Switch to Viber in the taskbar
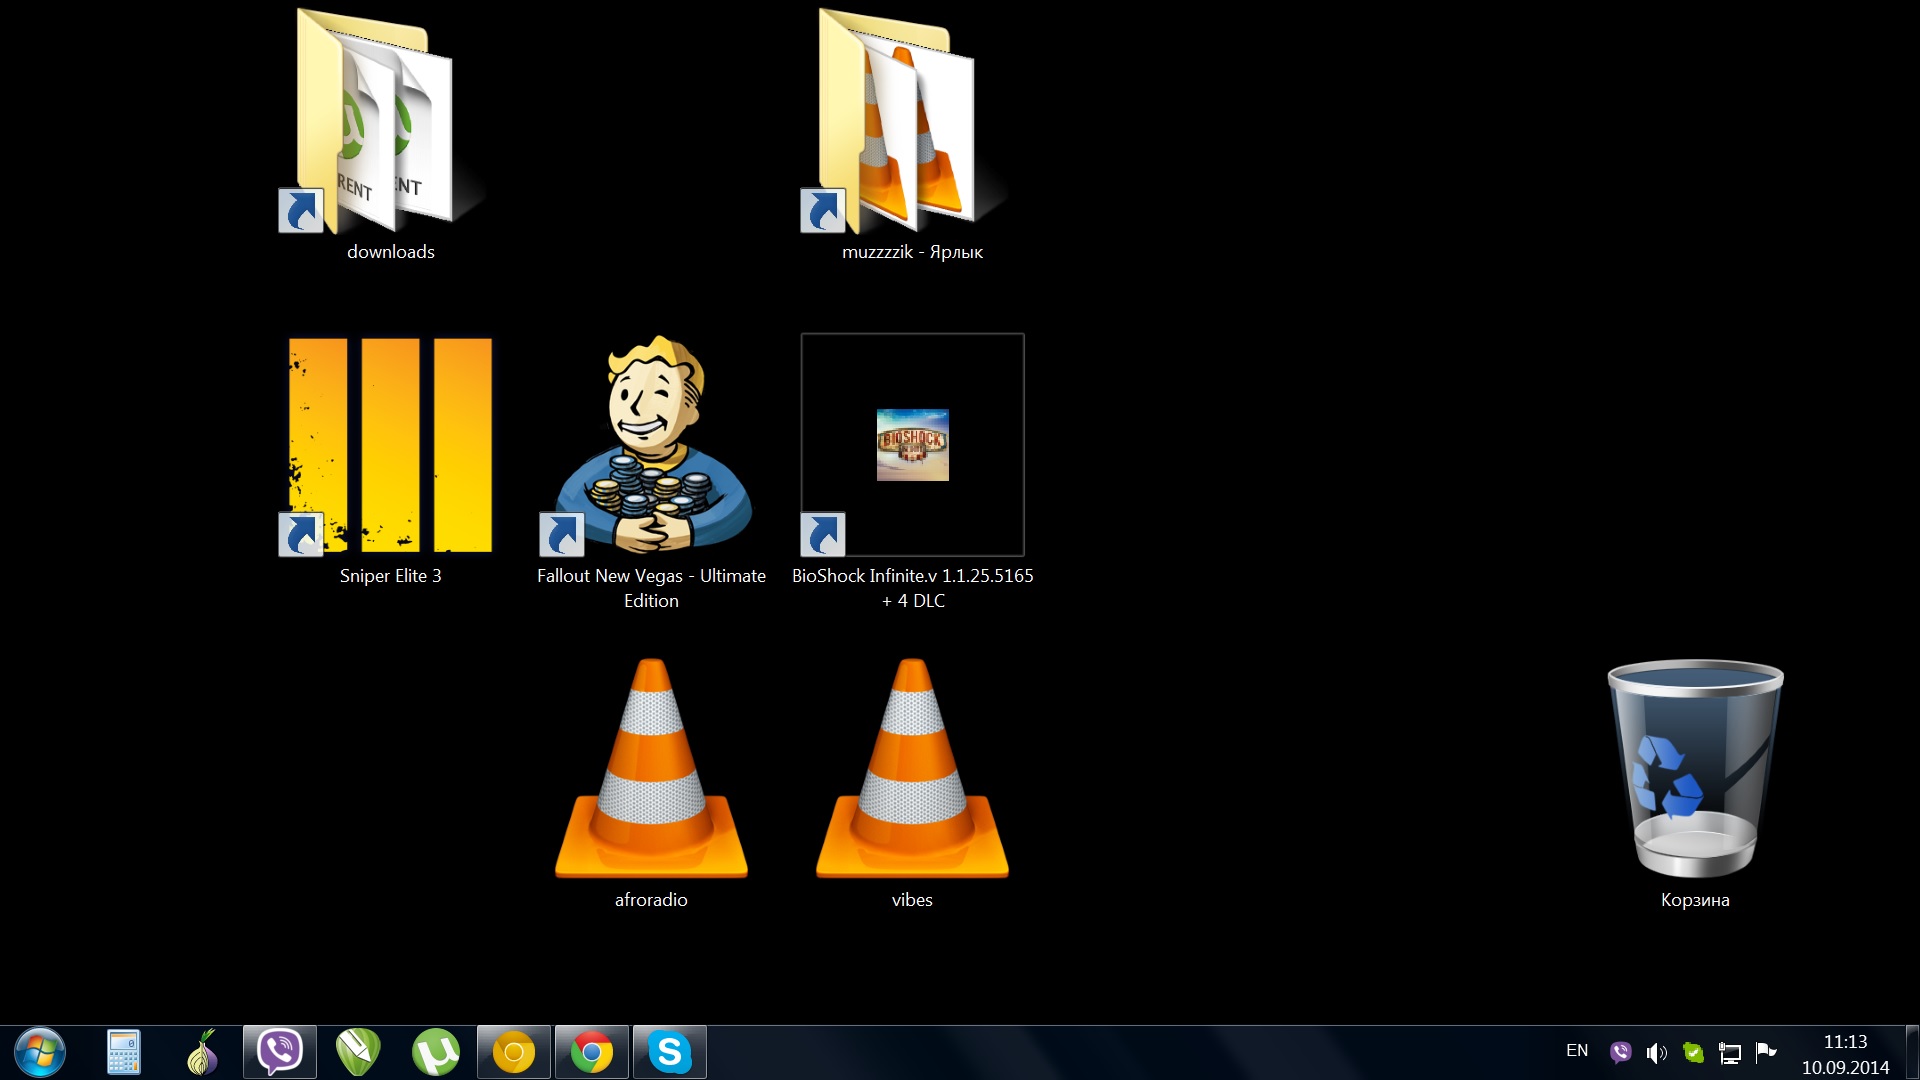 280,1052
